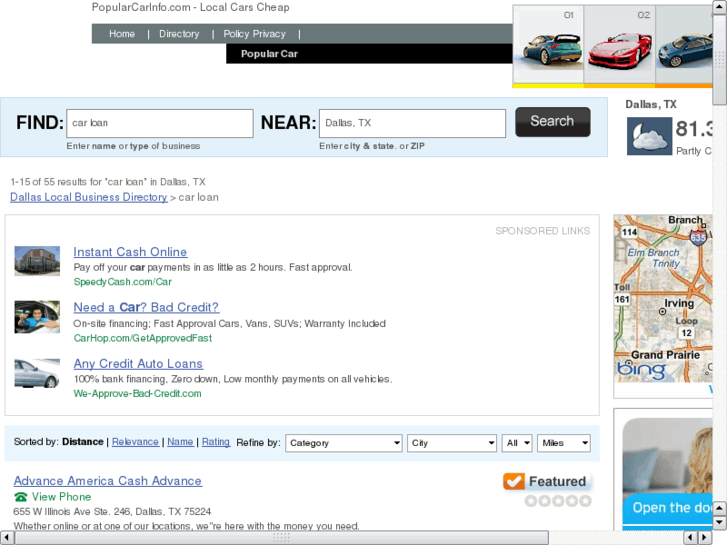
Task: Click the Open the door banner ad
Action: pos(667,473)
